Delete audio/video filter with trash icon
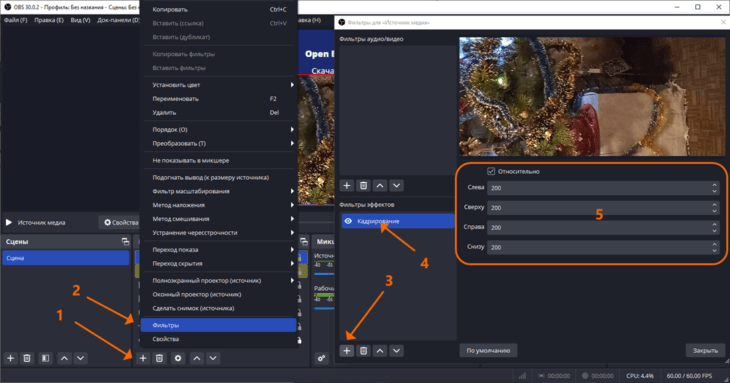Viewport: 730px width, 383px height. tap(364, 186)
